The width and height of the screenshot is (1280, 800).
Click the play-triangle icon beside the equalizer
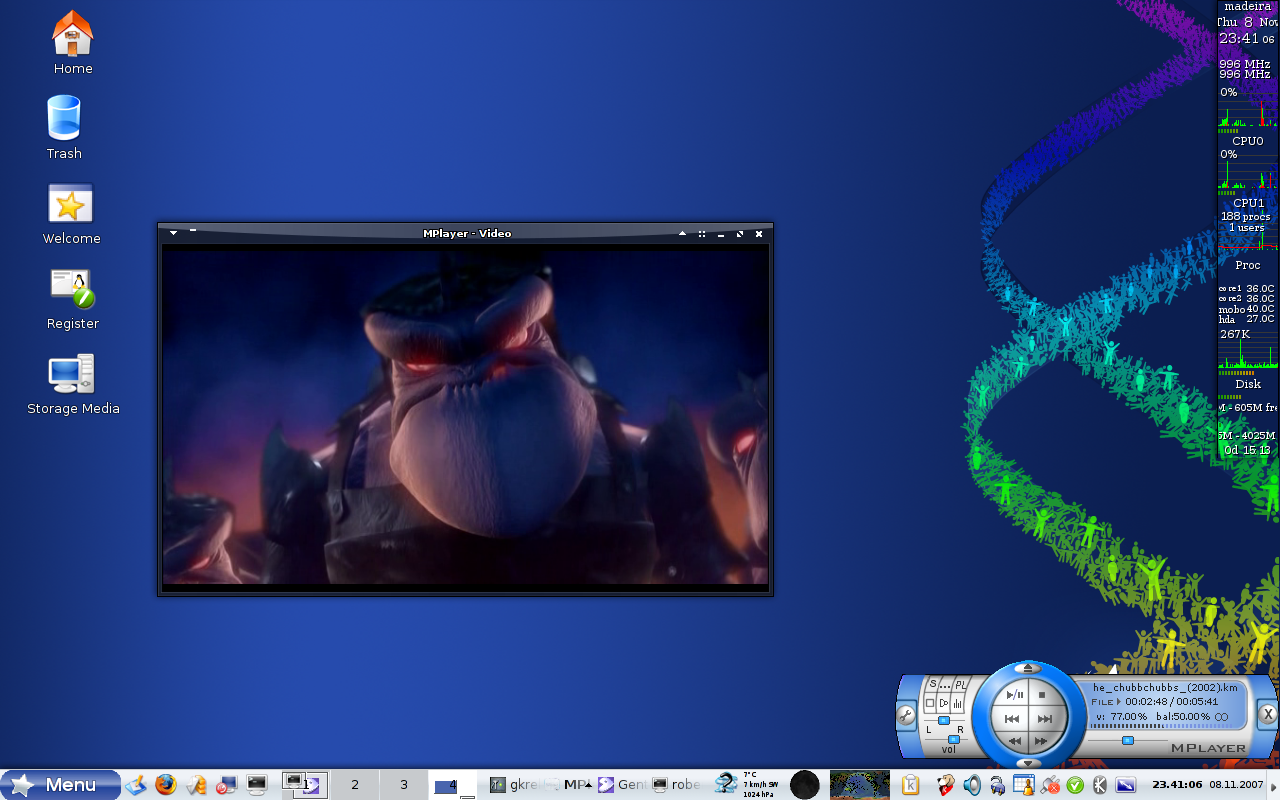click(943, 704)
